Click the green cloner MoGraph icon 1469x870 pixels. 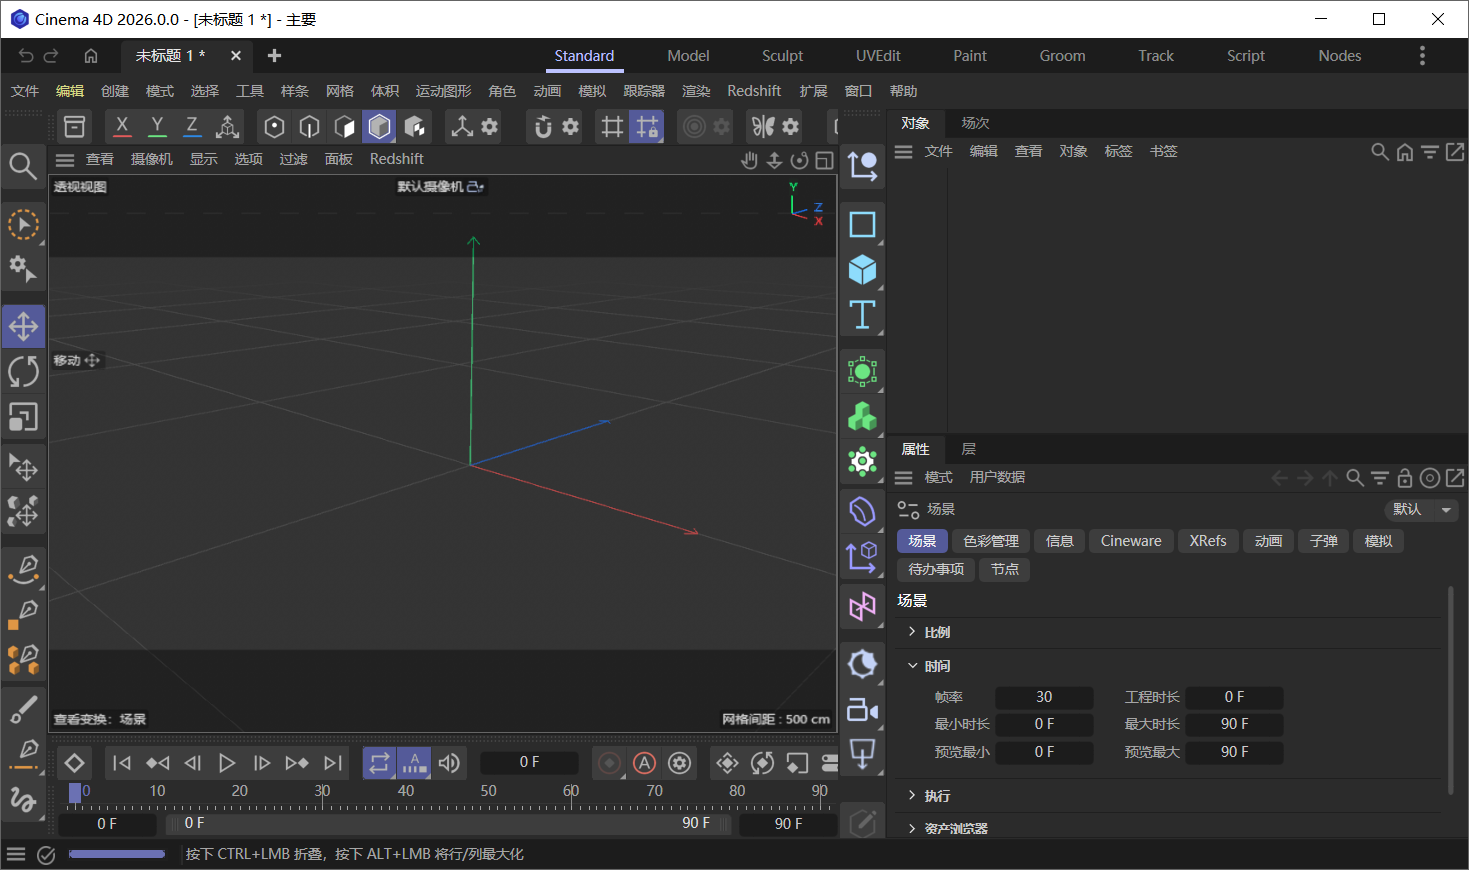pos(862,416)
